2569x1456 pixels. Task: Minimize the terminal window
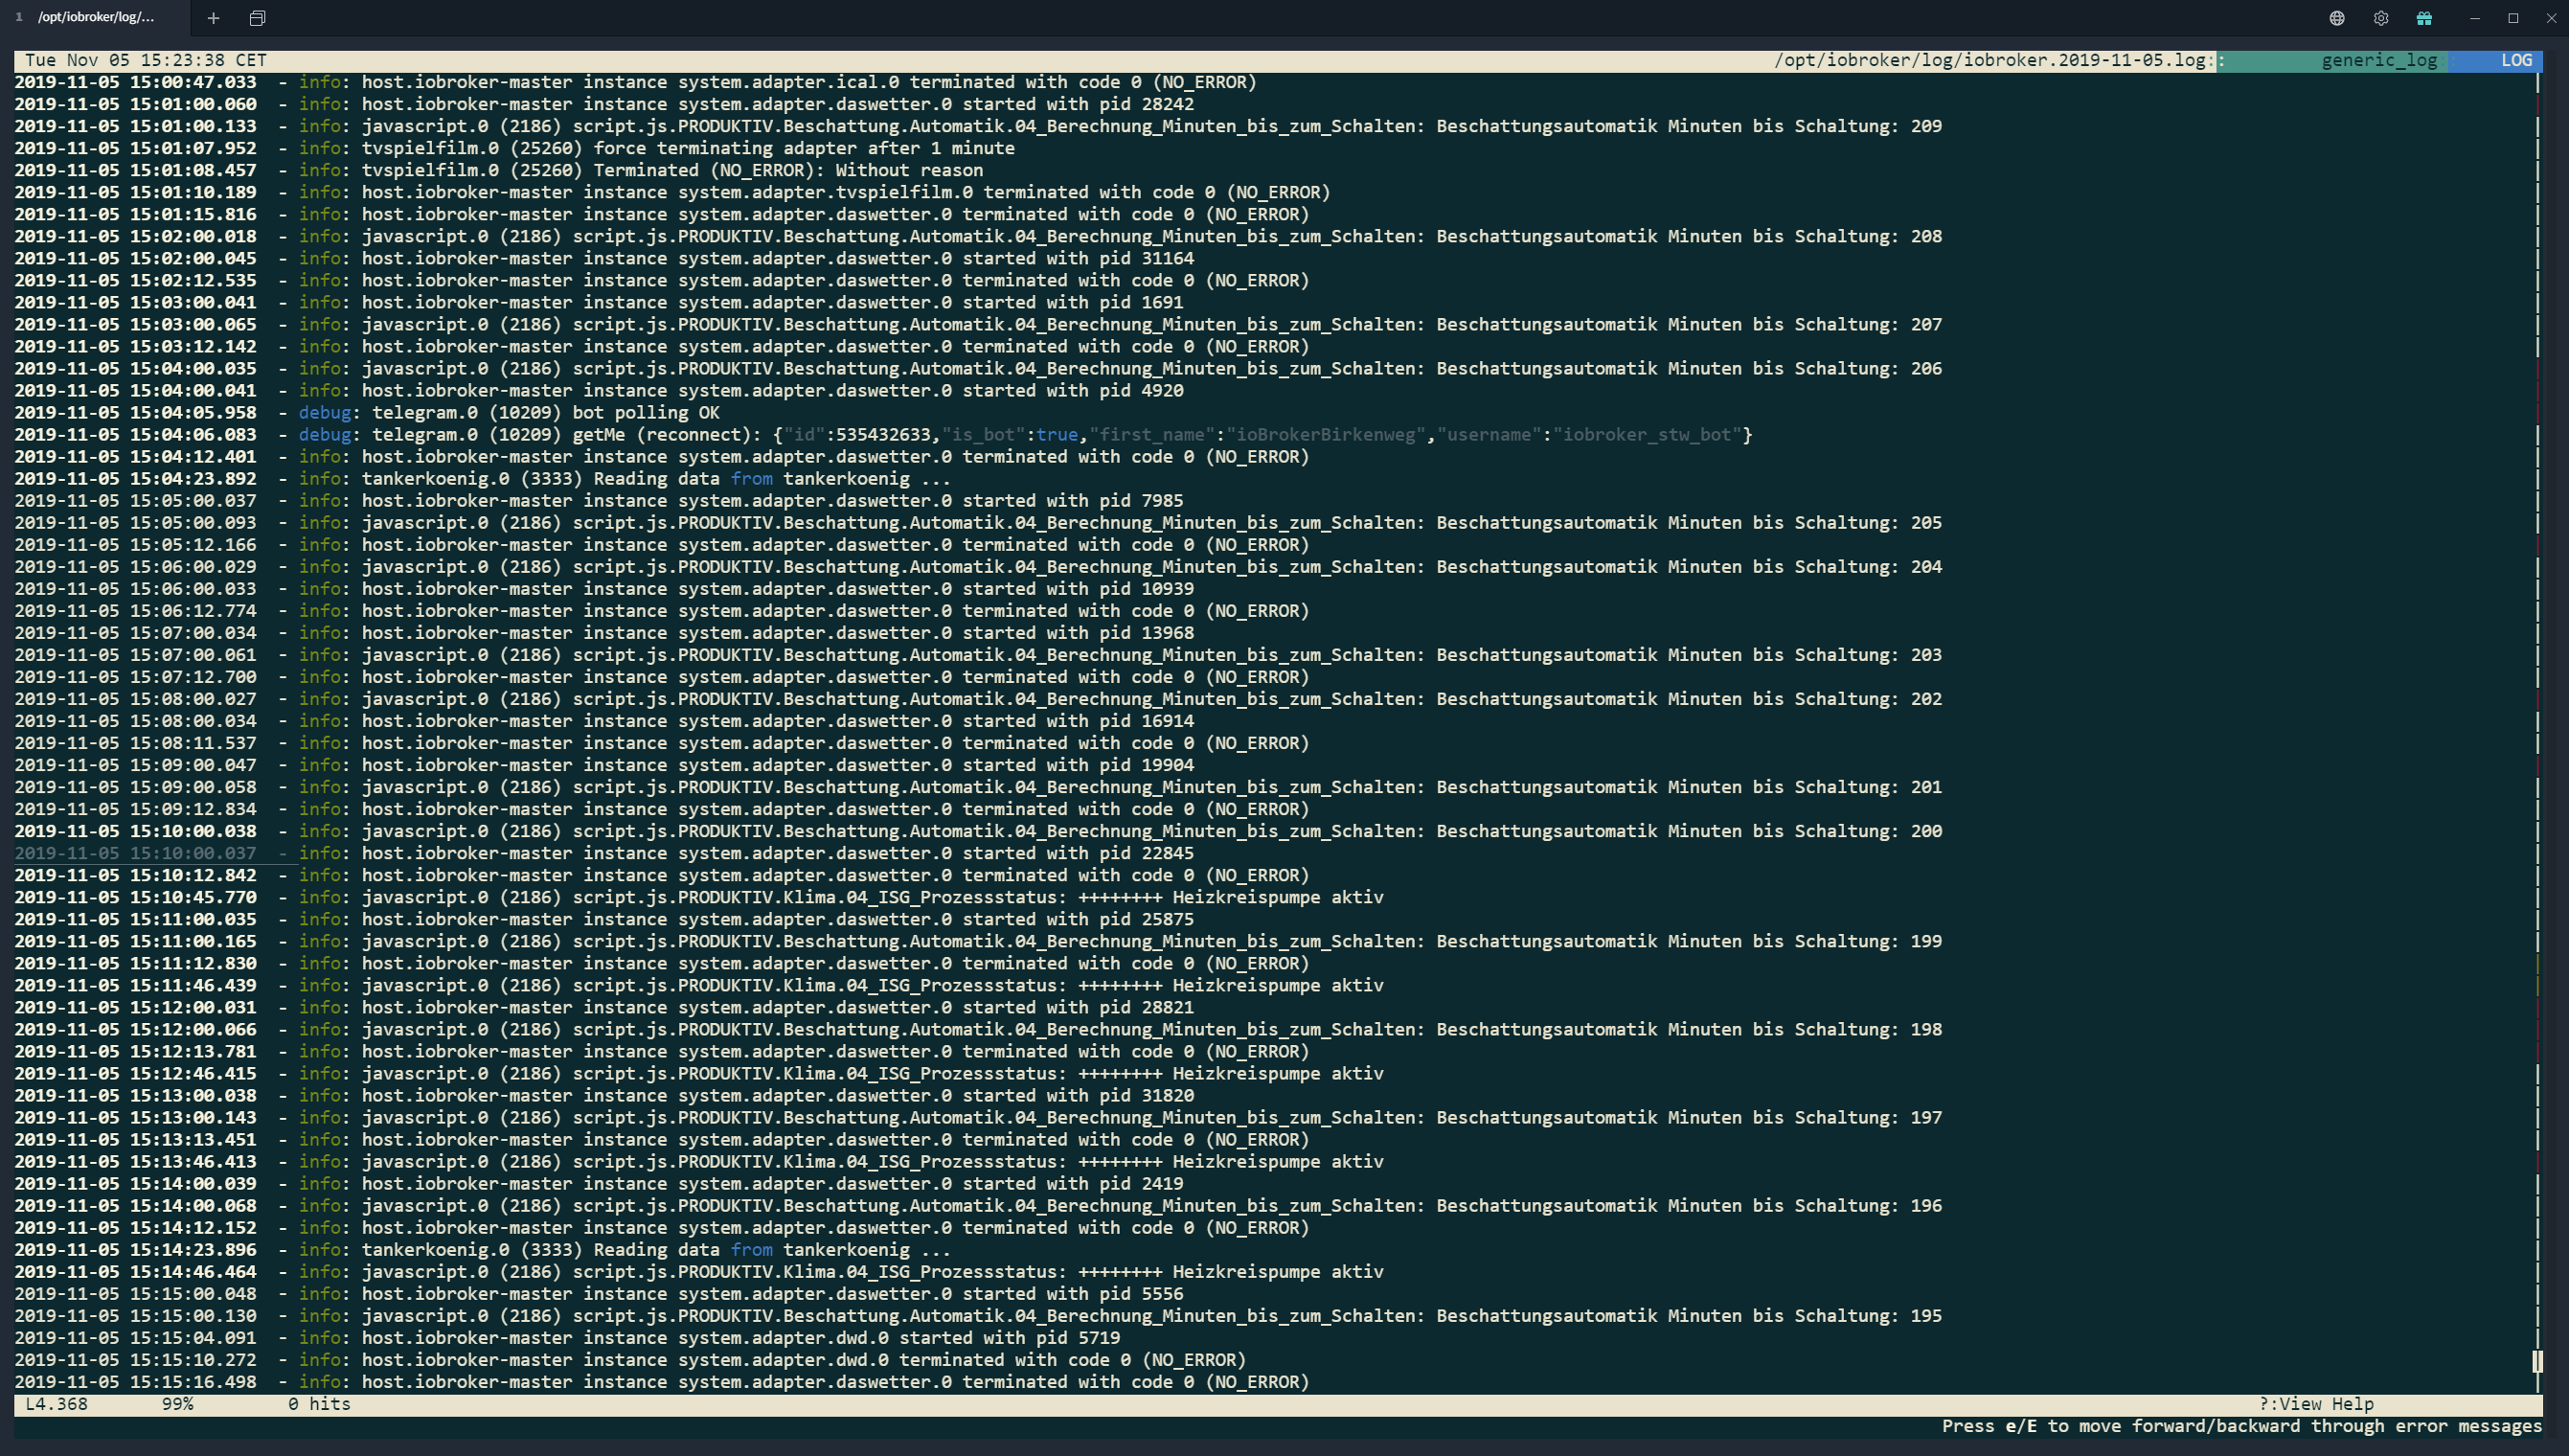[2475, 18]
